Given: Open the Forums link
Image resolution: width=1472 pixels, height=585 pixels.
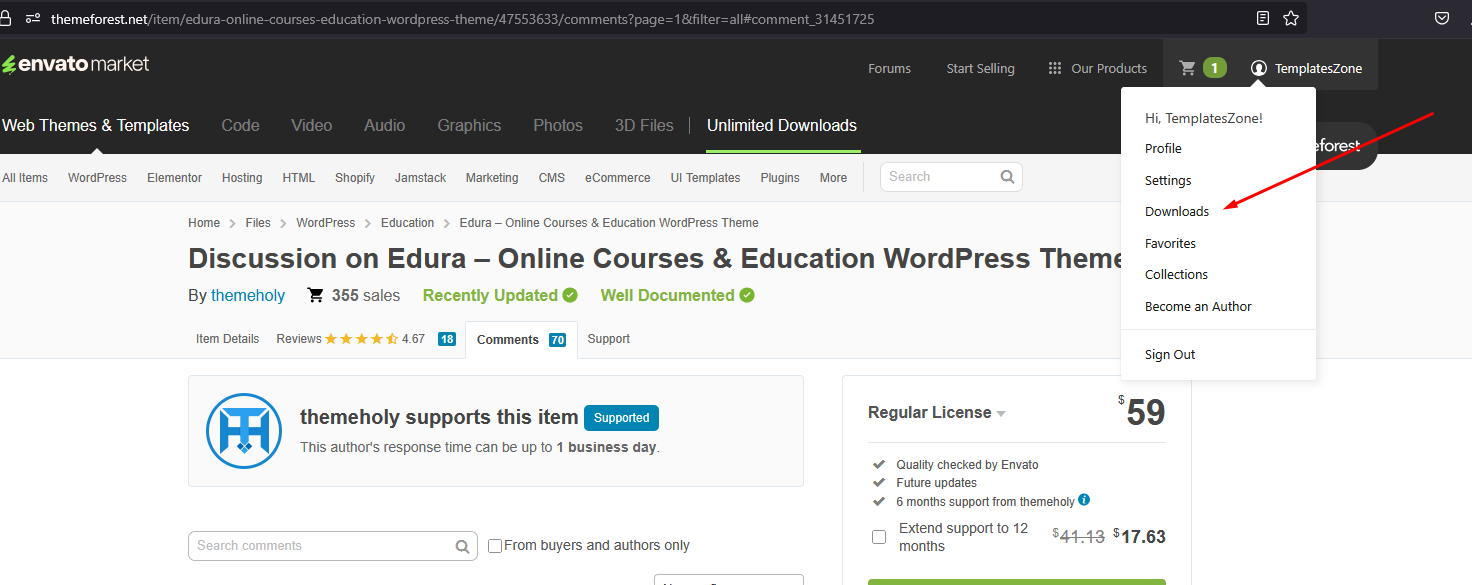Looking at the screenshot, I should coord(889,68).
